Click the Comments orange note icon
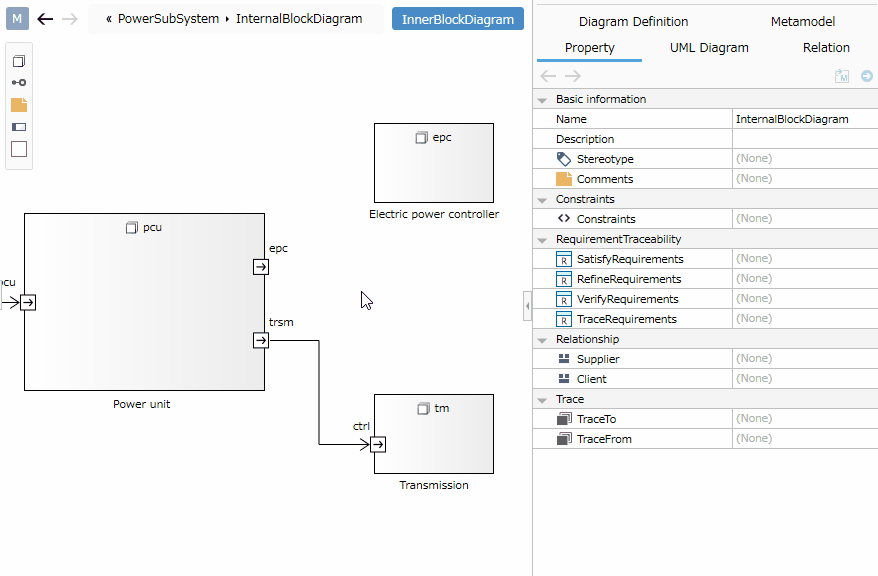 (x=564, y=179)
